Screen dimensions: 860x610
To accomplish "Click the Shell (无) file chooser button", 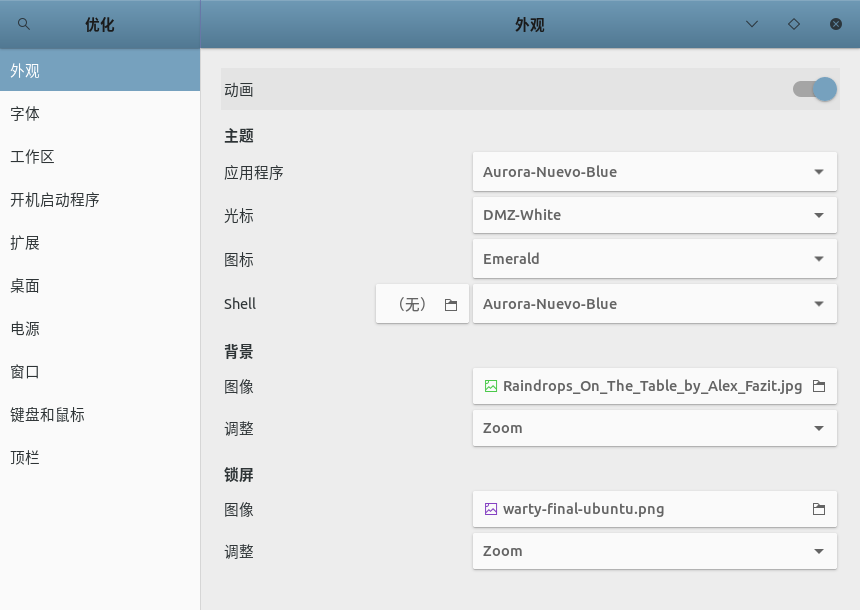I will (x=422, y=303).
